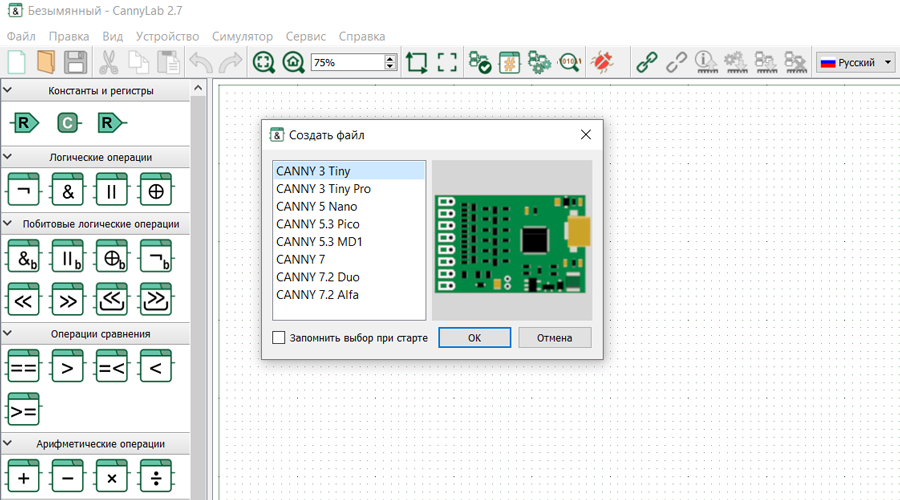The image size is (900, 500).
Task: Close the 'Создать файл' dialog
Action: (x=585, y=134)
